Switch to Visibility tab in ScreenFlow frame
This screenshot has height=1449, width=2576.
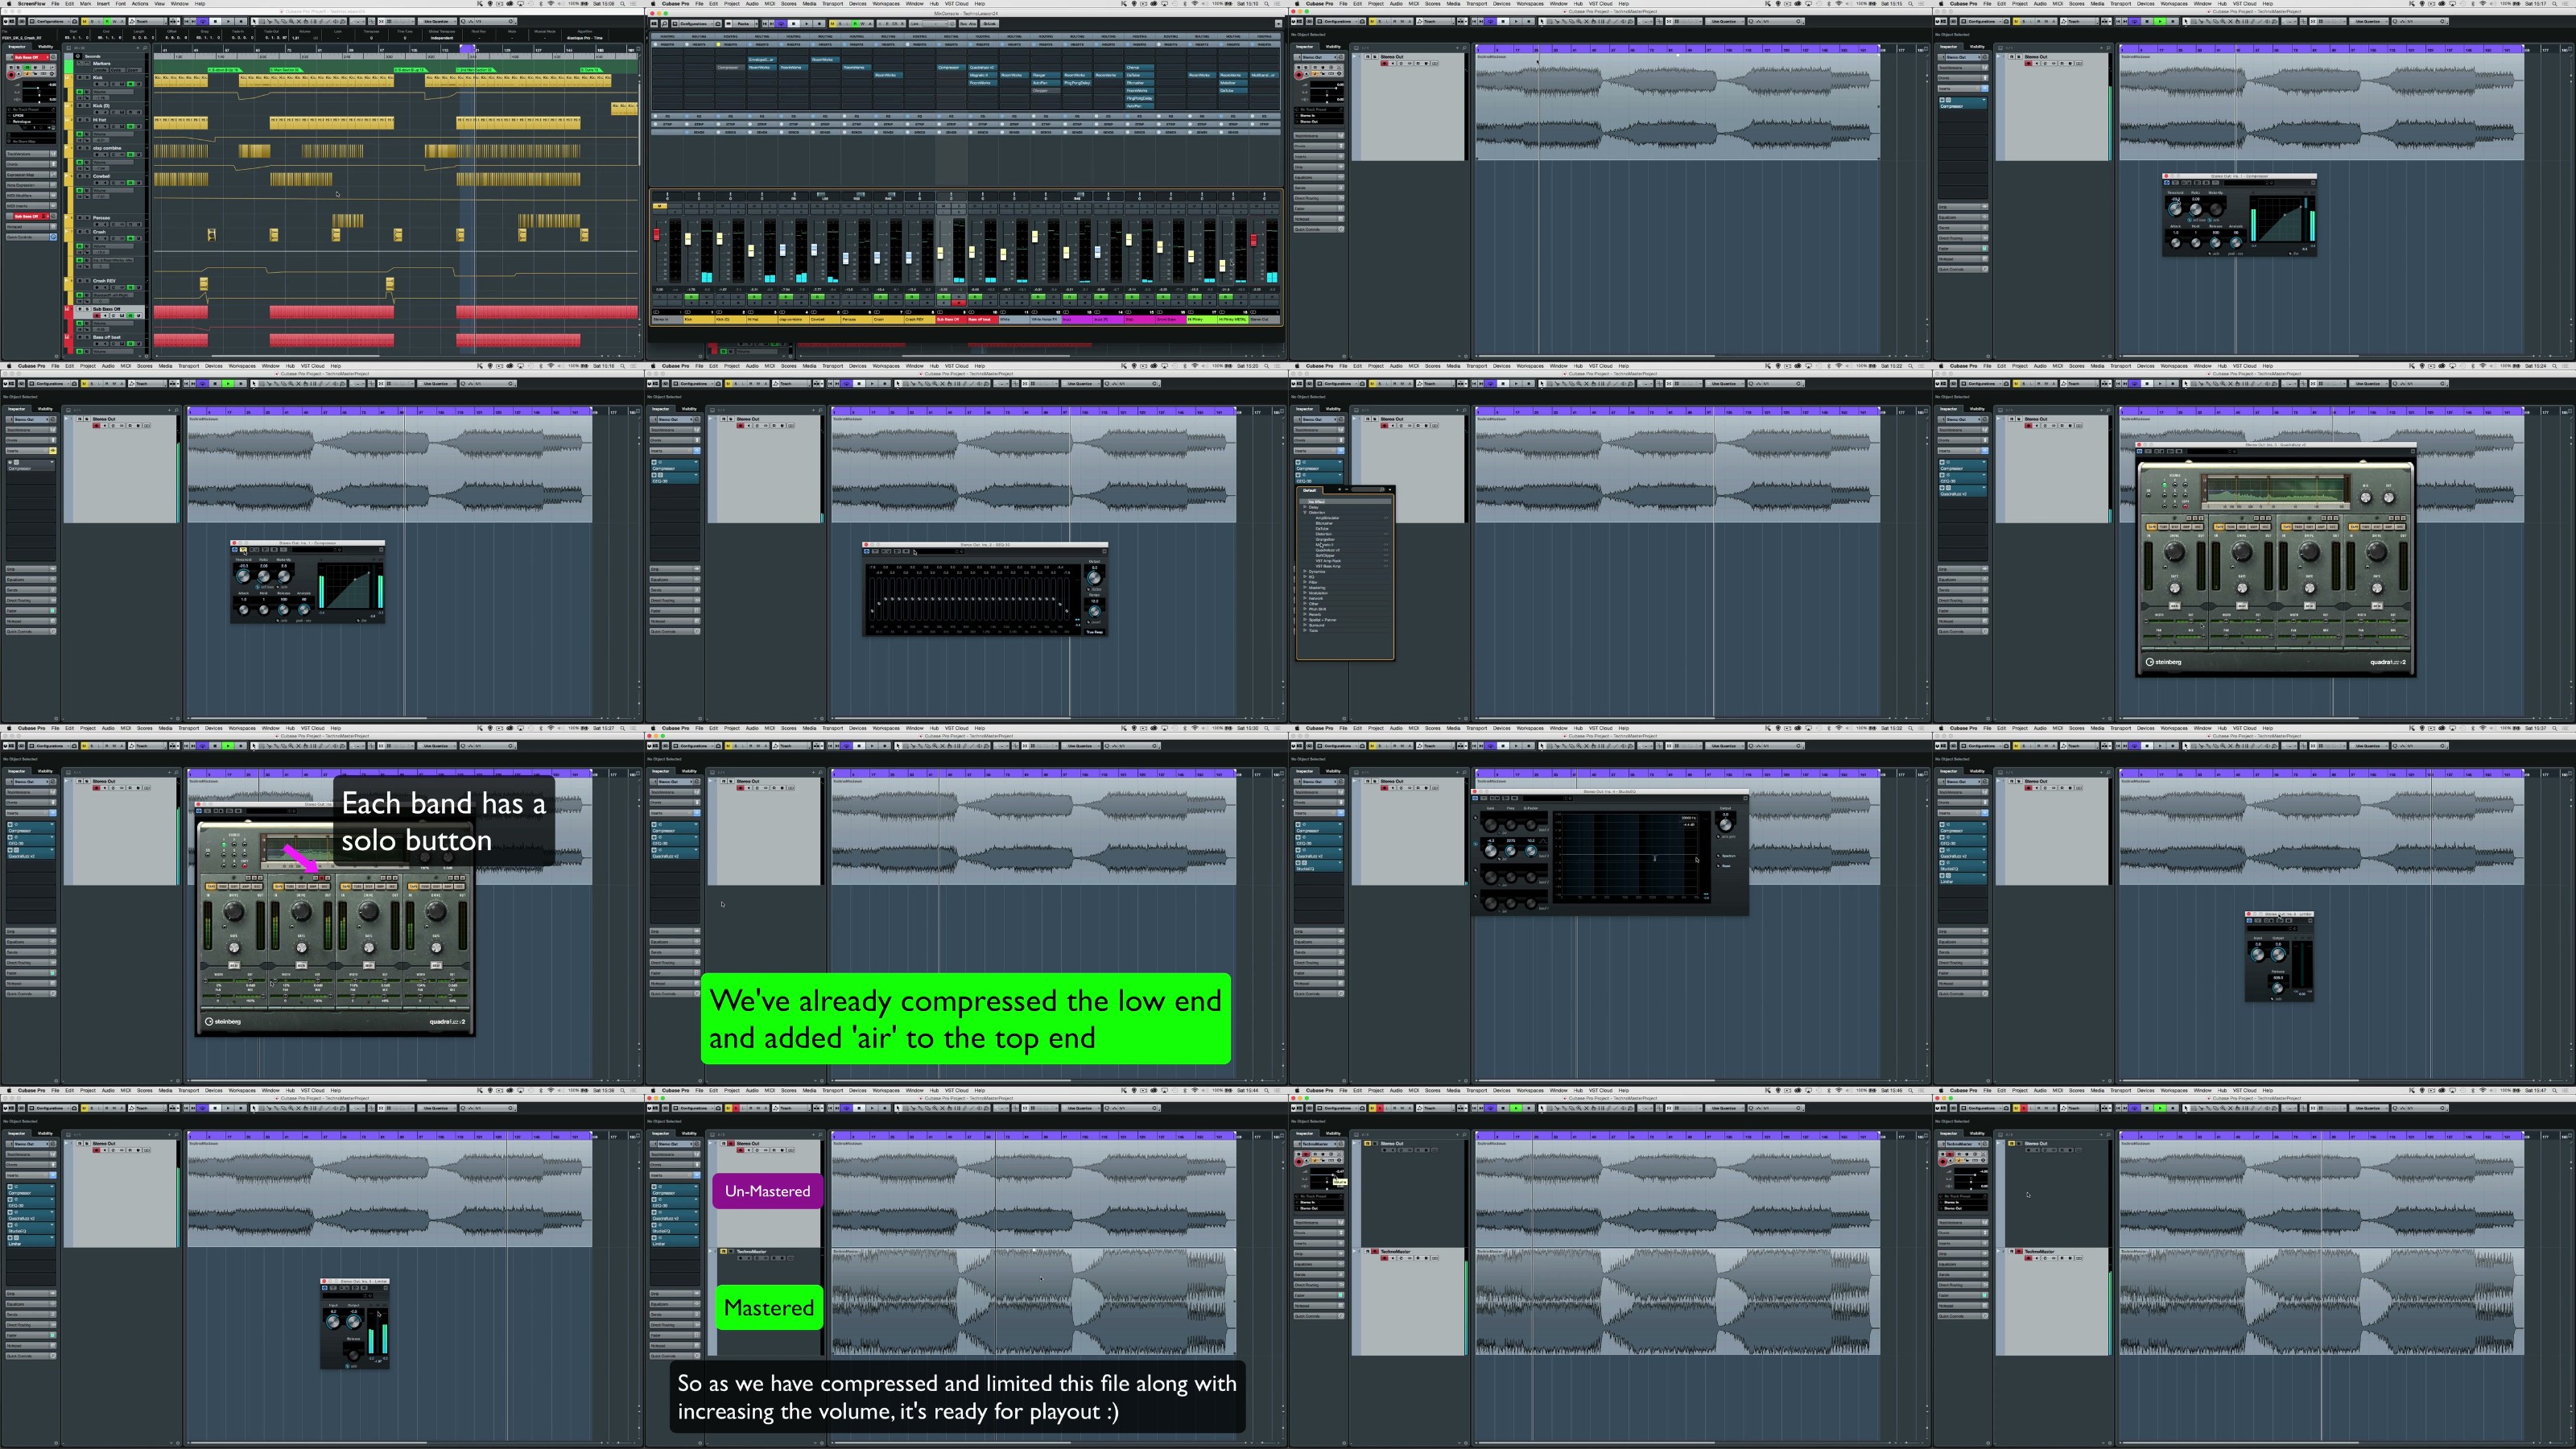[46, 47]
